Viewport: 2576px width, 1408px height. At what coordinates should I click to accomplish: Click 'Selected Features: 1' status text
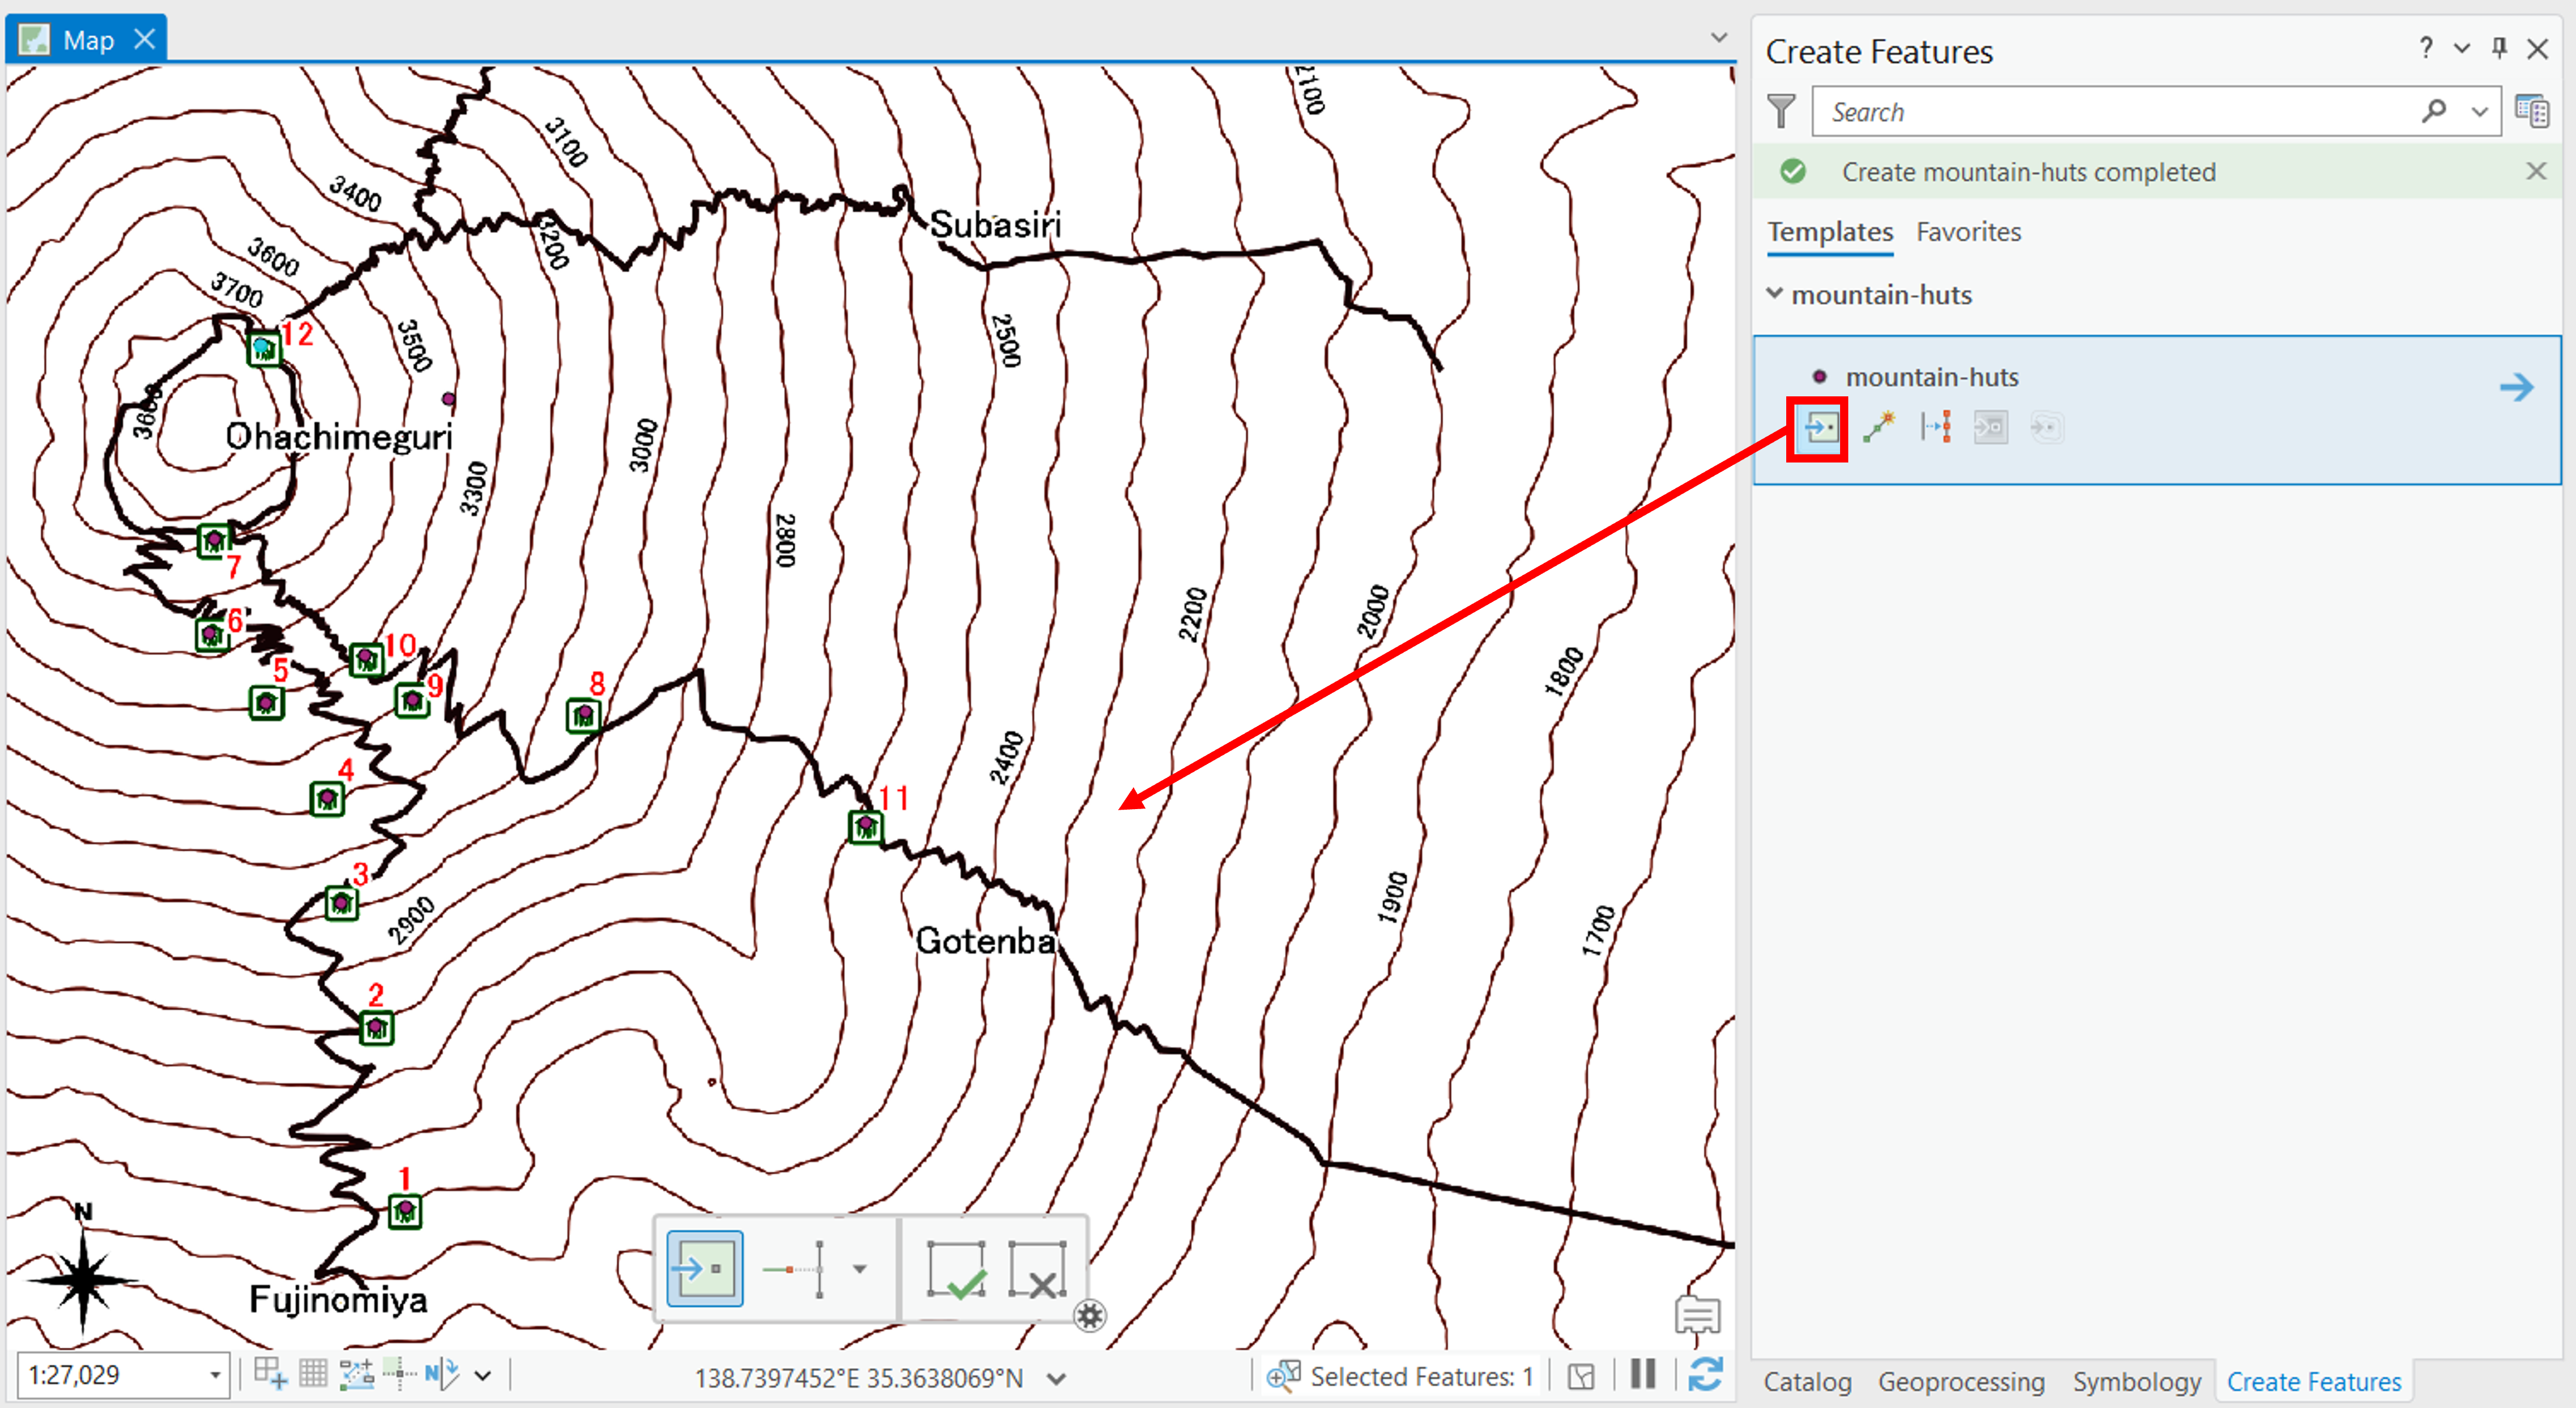[x=1421, y=1377]
